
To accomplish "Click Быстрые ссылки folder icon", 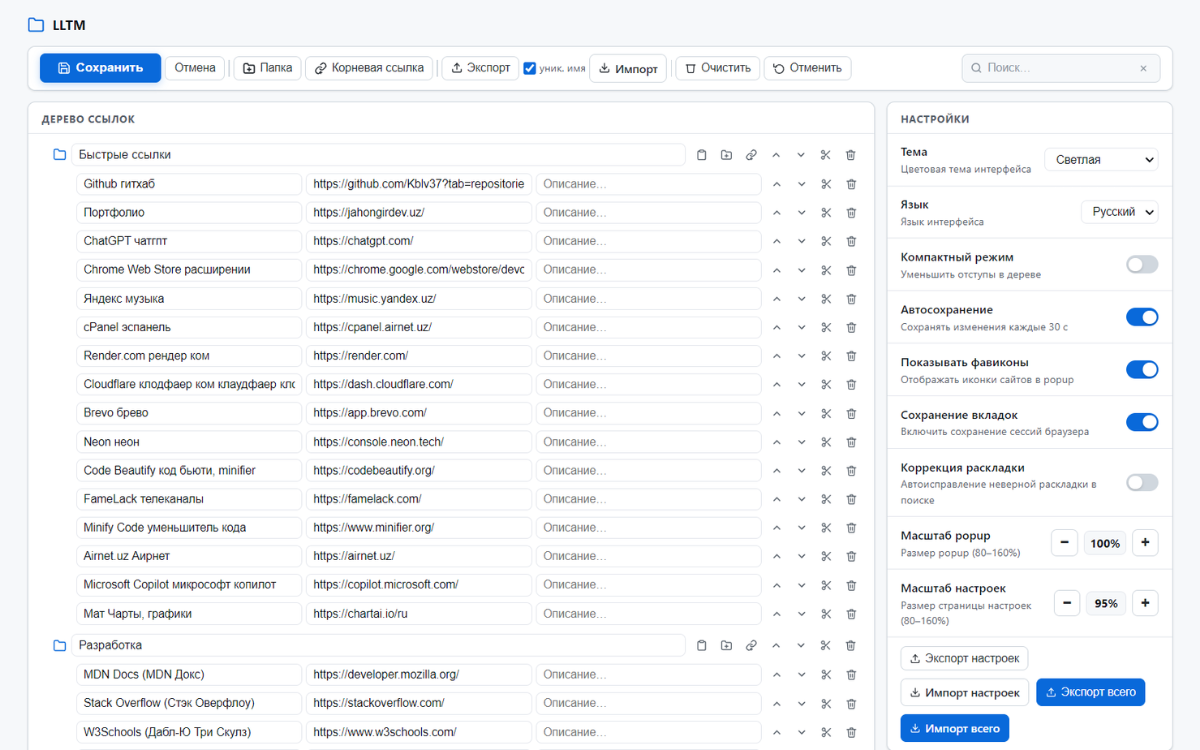I will point(60,155).
